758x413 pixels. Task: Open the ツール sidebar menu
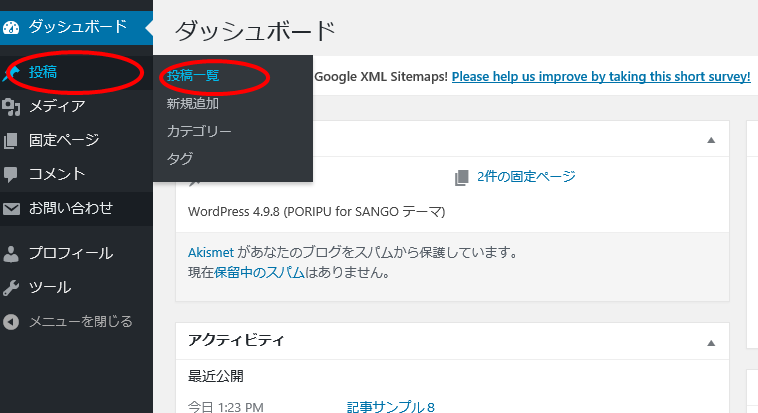(x=76, y=288)
